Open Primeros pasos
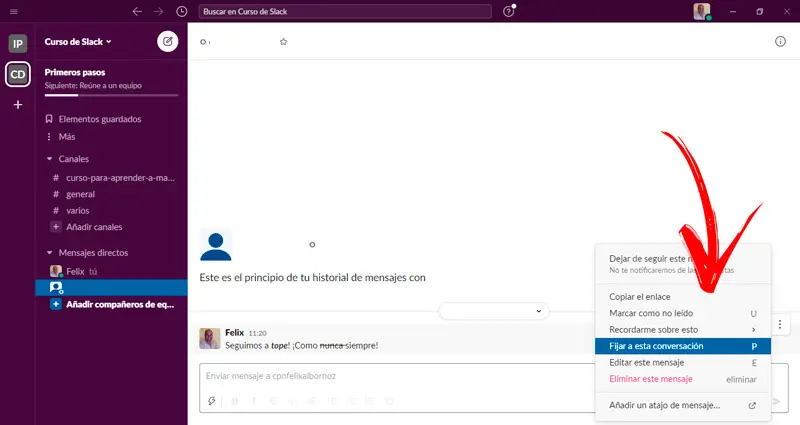Viewport: 800px width, 425px height. 75,72
